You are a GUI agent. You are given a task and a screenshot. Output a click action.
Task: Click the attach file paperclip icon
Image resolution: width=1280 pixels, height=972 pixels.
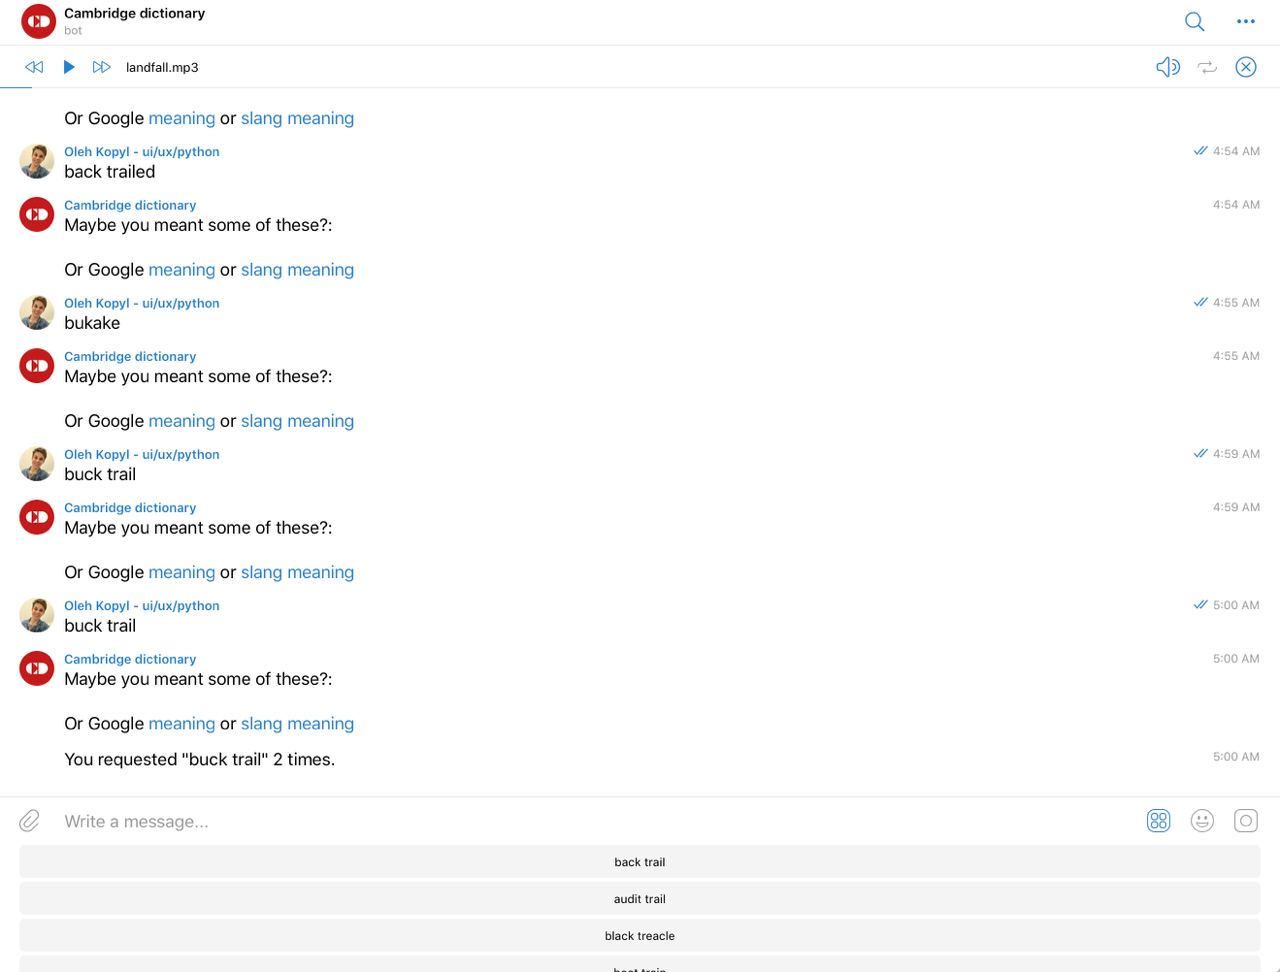click(x=30, y=821)
